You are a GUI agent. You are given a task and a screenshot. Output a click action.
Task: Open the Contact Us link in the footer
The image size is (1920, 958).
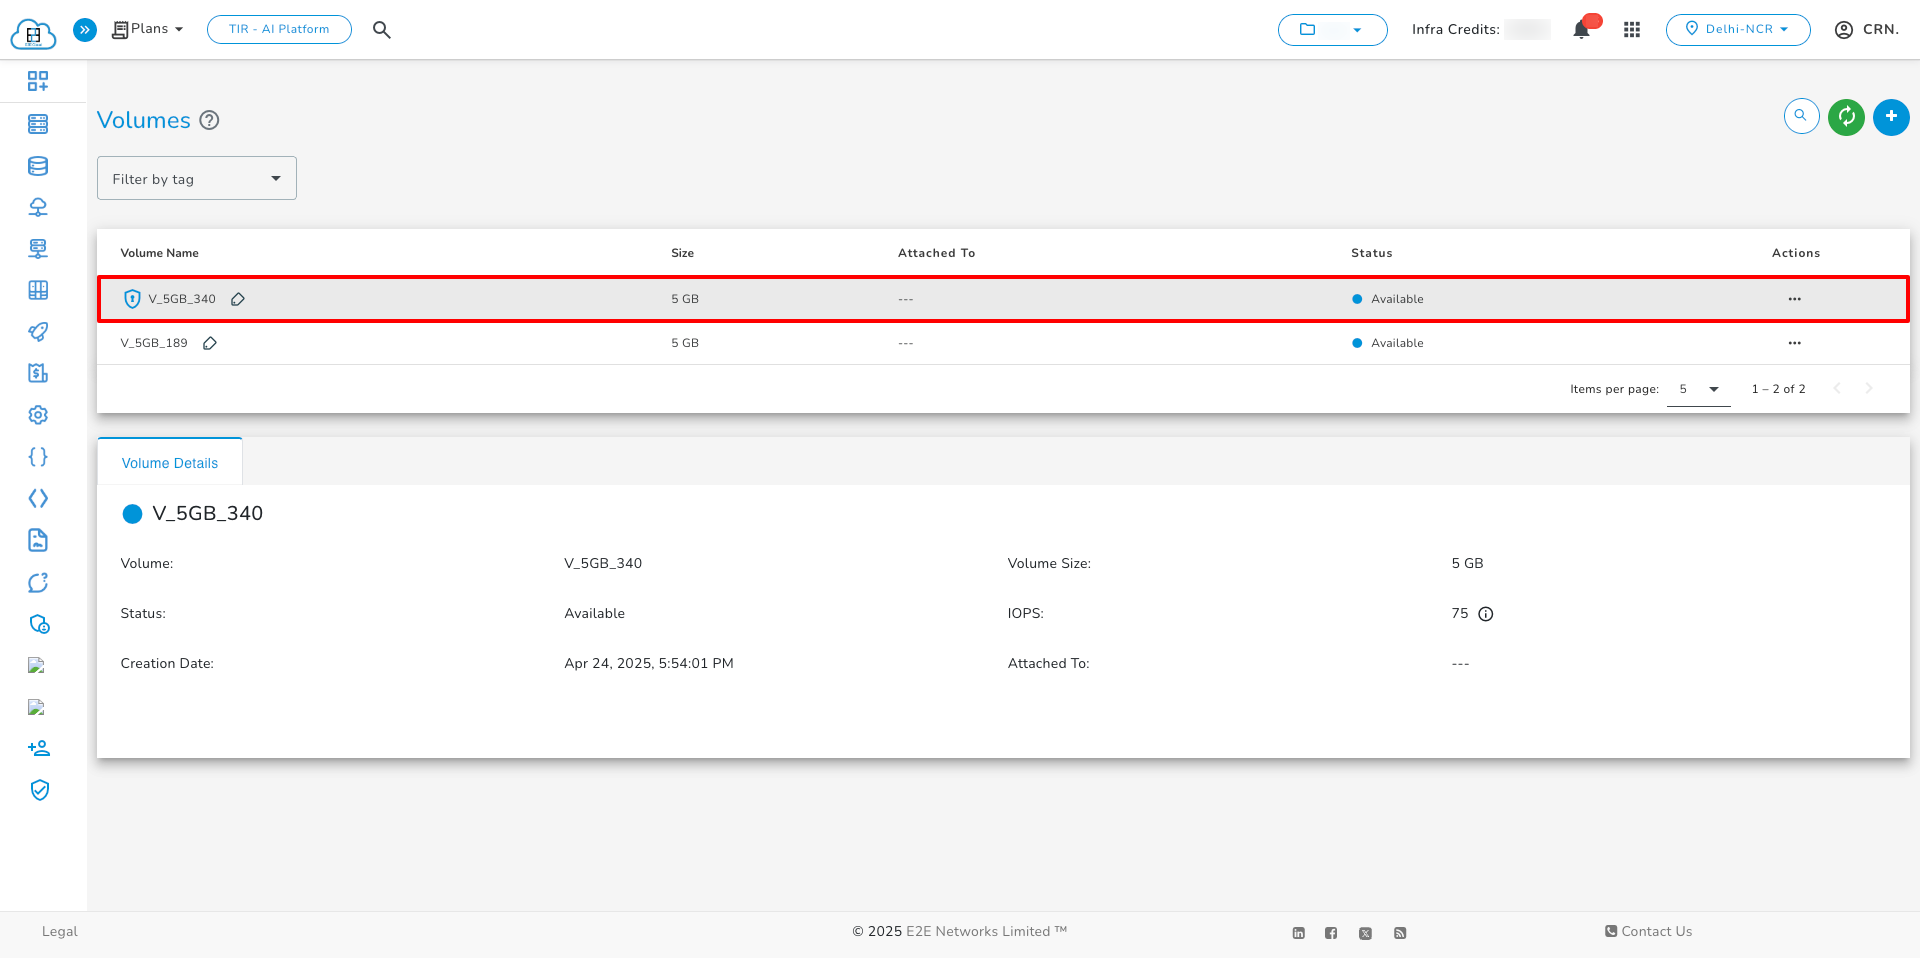pyautogui.click(x=1649, y=931)
